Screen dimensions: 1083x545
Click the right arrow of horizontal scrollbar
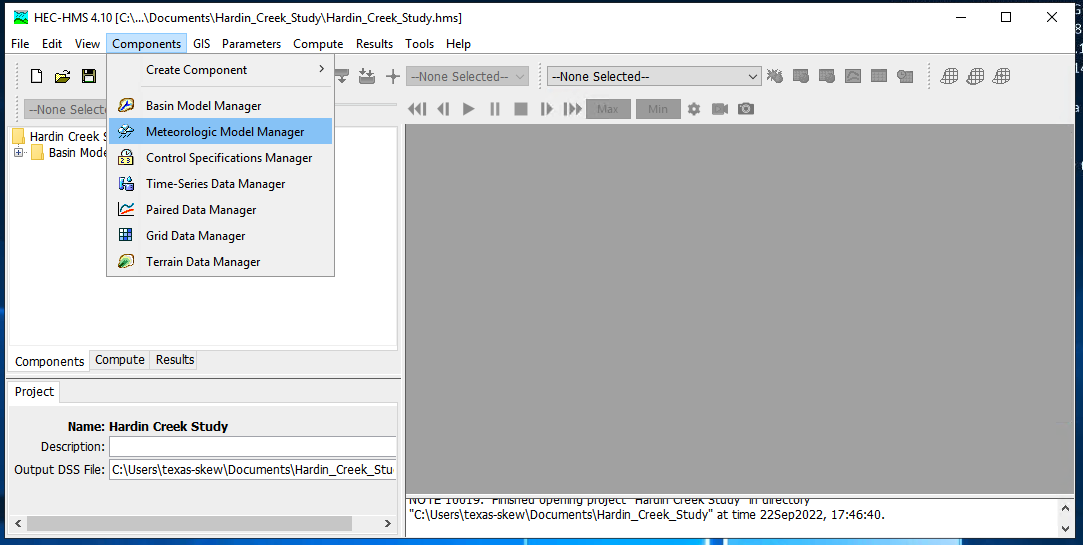[387, 524]
